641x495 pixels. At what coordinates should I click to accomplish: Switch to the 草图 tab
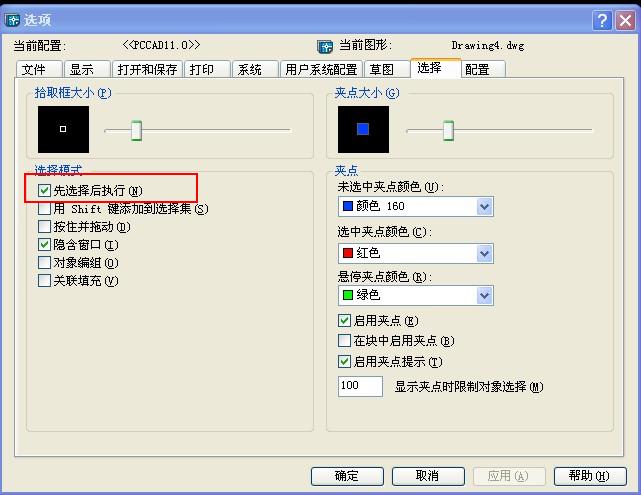coord(387,69)
